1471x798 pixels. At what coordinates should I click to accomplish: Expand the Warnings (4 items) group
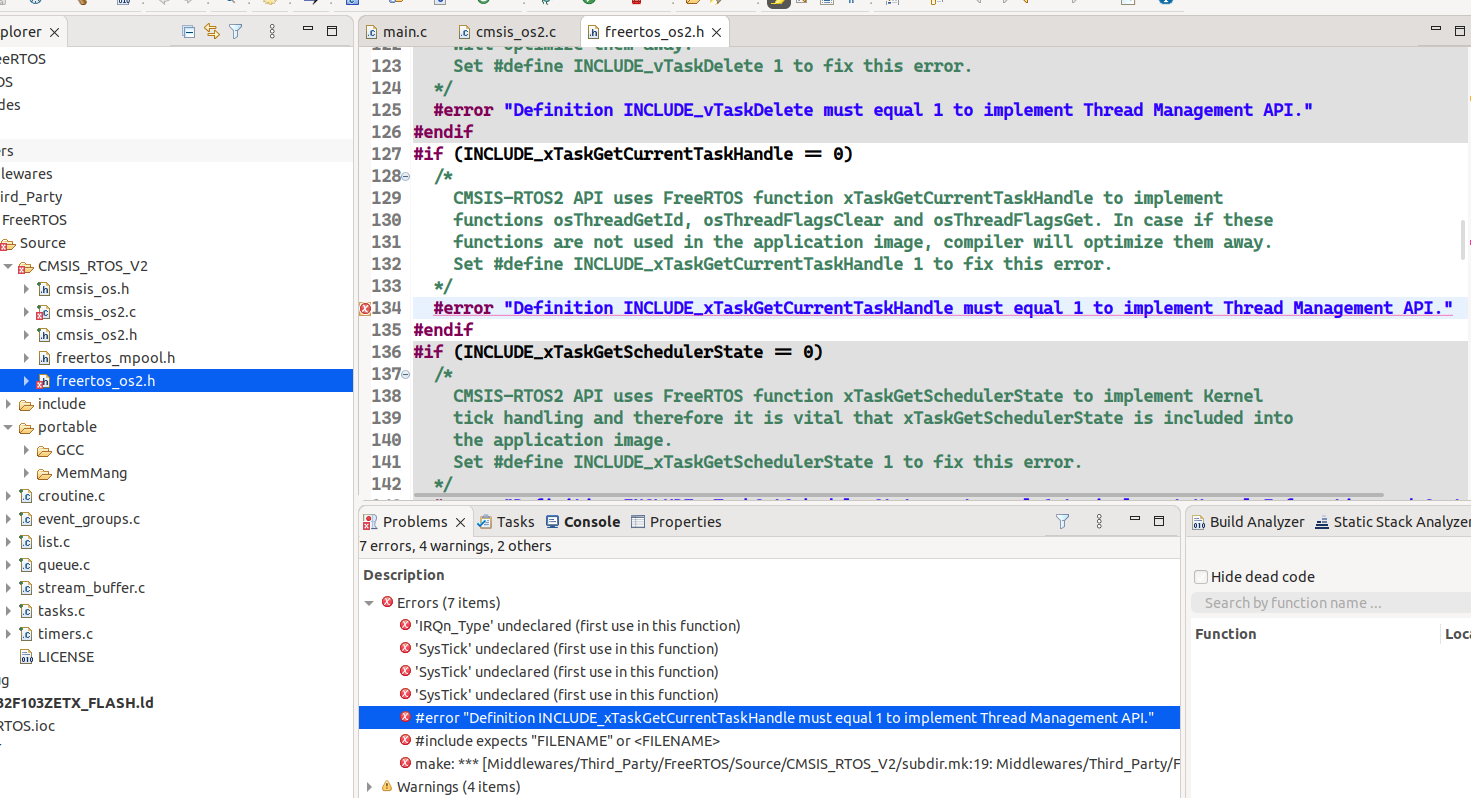click(x=369, y=787)
